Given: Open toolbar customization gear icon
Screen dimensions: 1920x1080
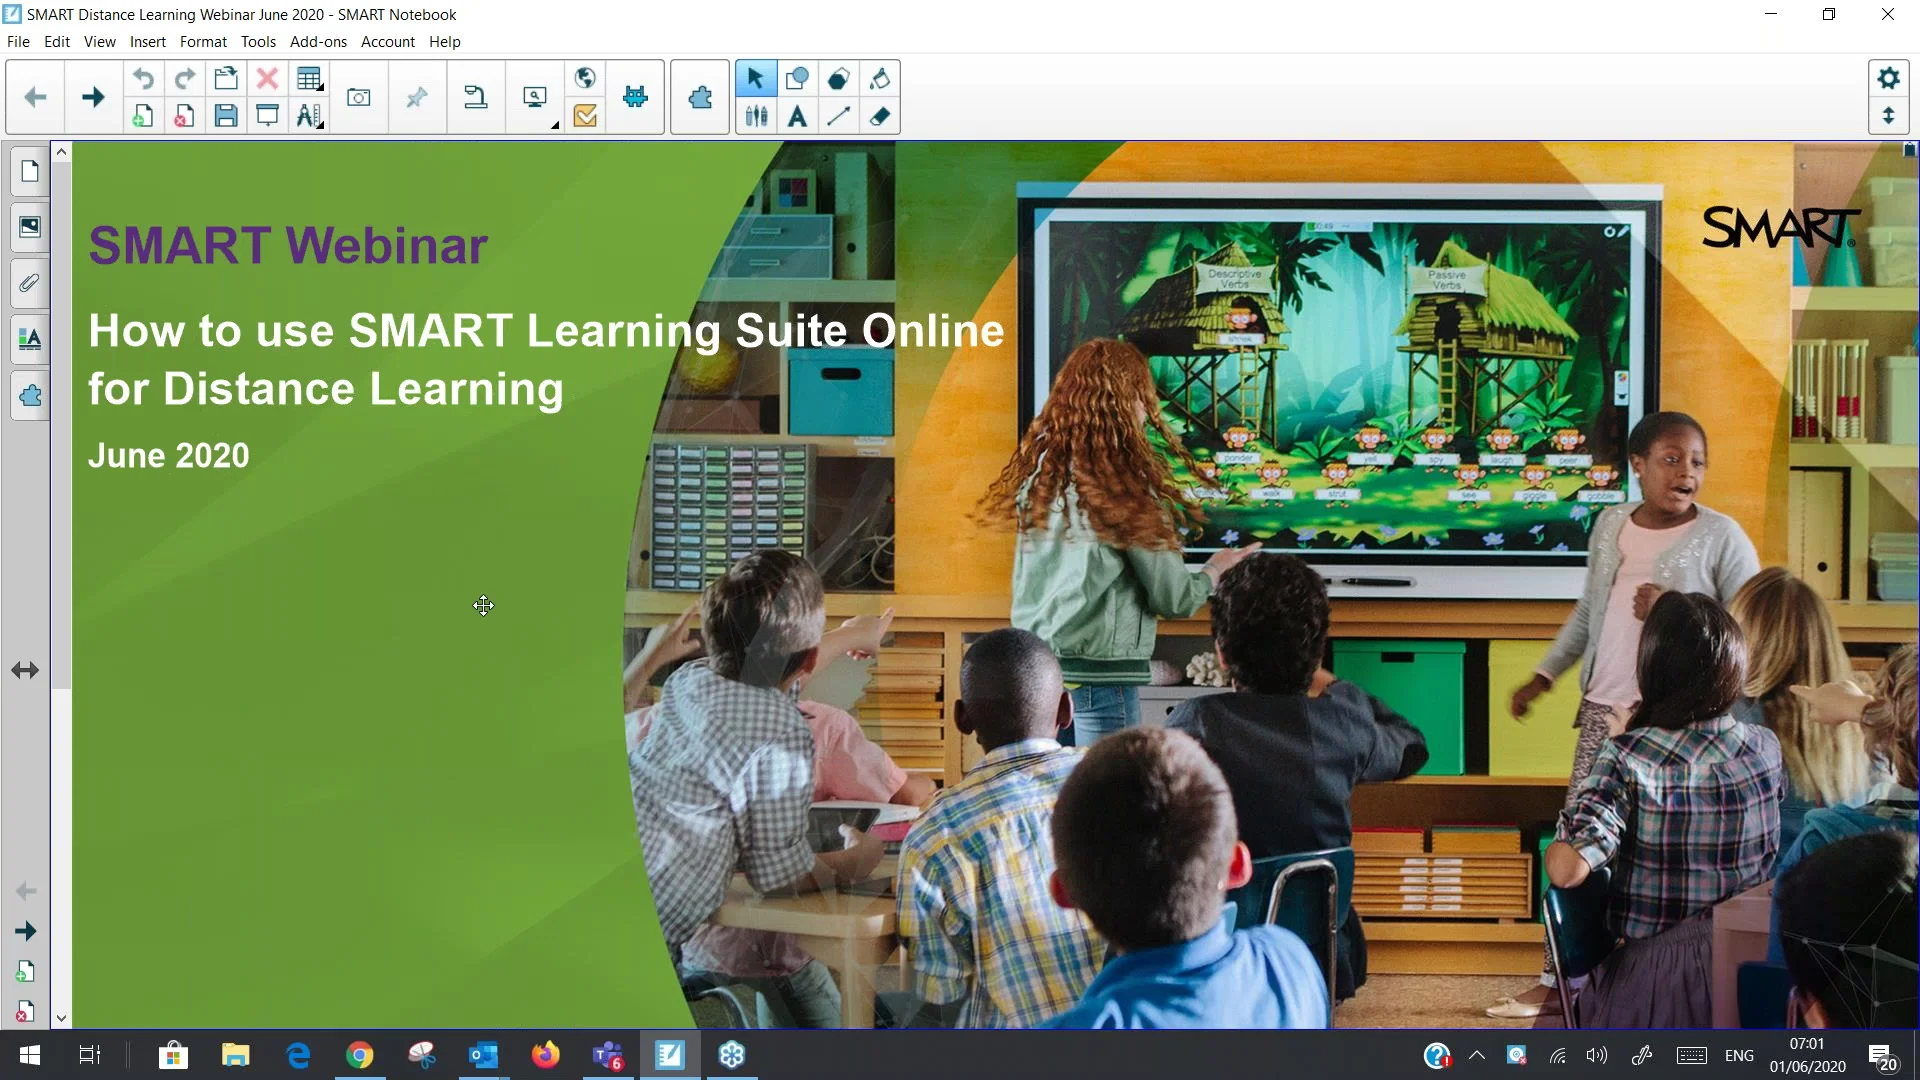Looking at the screenshot, I should 1888,78.
